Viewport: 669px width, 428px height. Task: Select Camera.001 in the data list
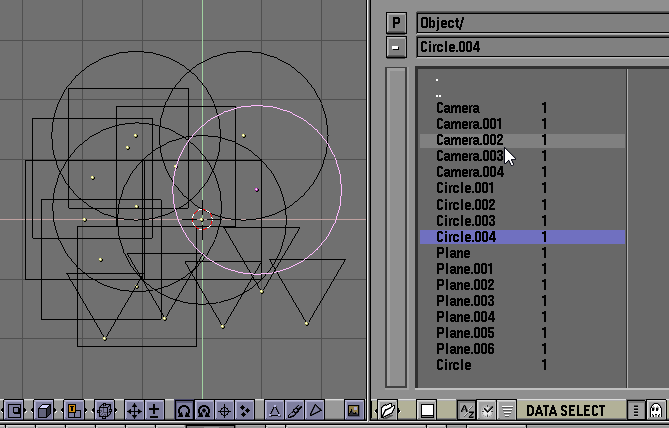coord(522,124)
